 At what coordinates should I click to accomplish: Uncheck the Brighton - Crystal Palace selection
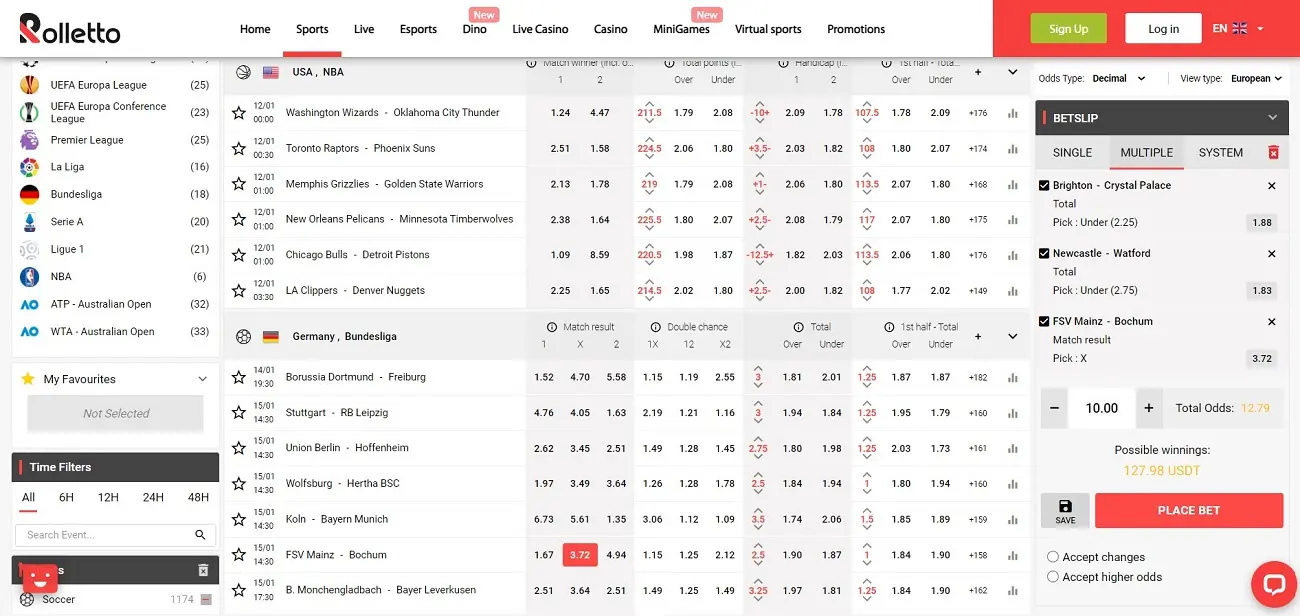pyautogui.click(x=1044, y=185)
